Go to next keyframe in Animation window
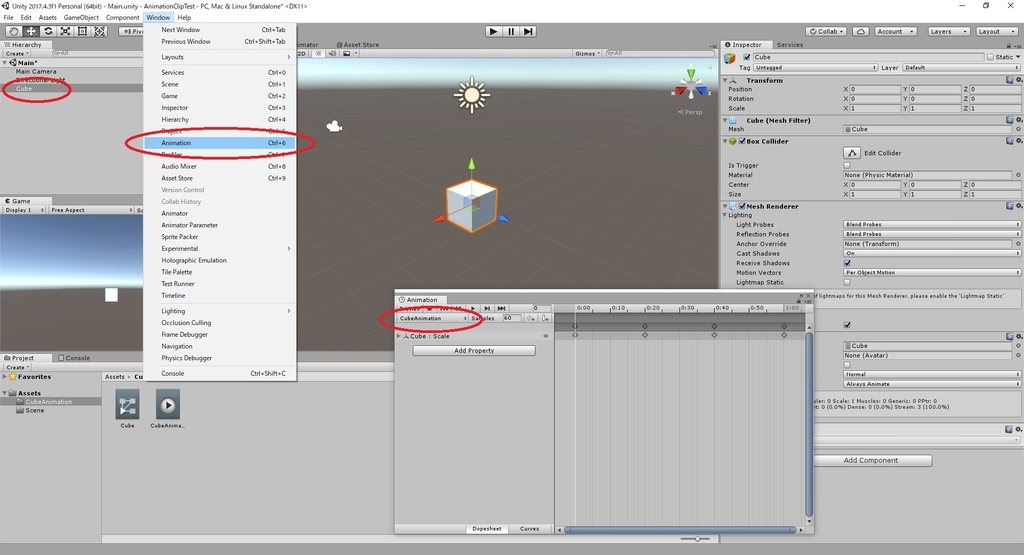Screen dimensions: 1024x555 (x=487, y=308)
